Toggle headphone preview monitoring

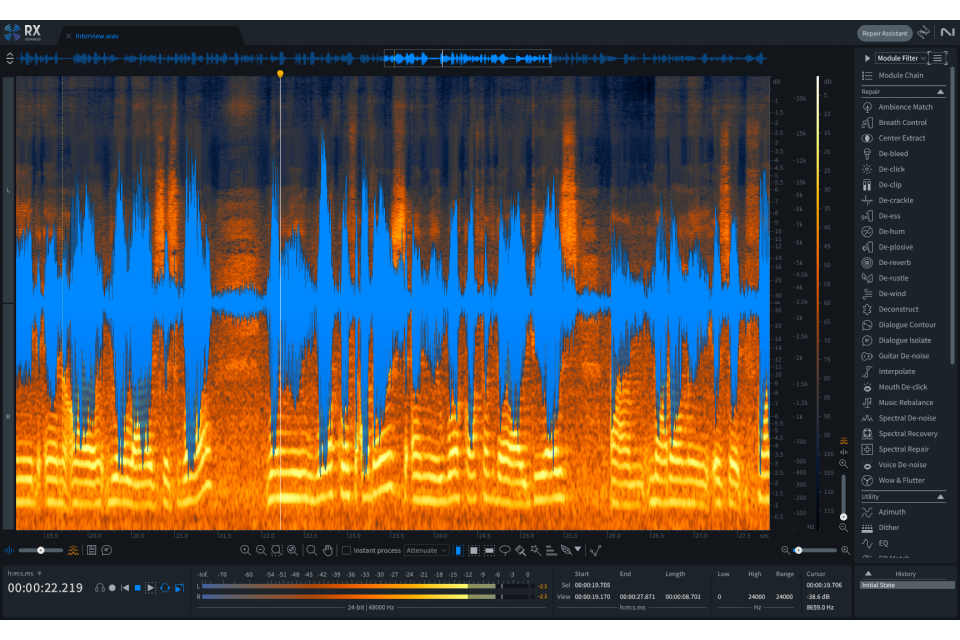[x=100, y=587]
